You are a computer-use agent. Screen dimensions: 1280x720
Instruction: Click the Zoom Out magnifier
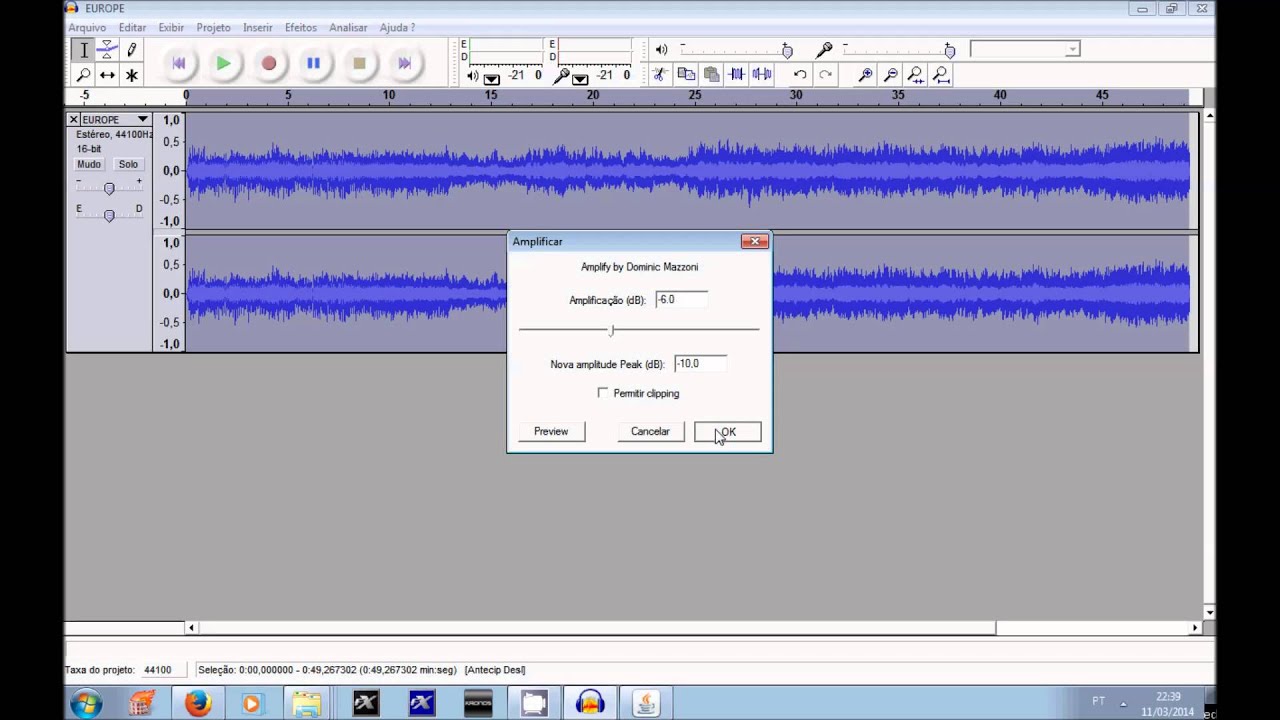[x=891, y=75]
